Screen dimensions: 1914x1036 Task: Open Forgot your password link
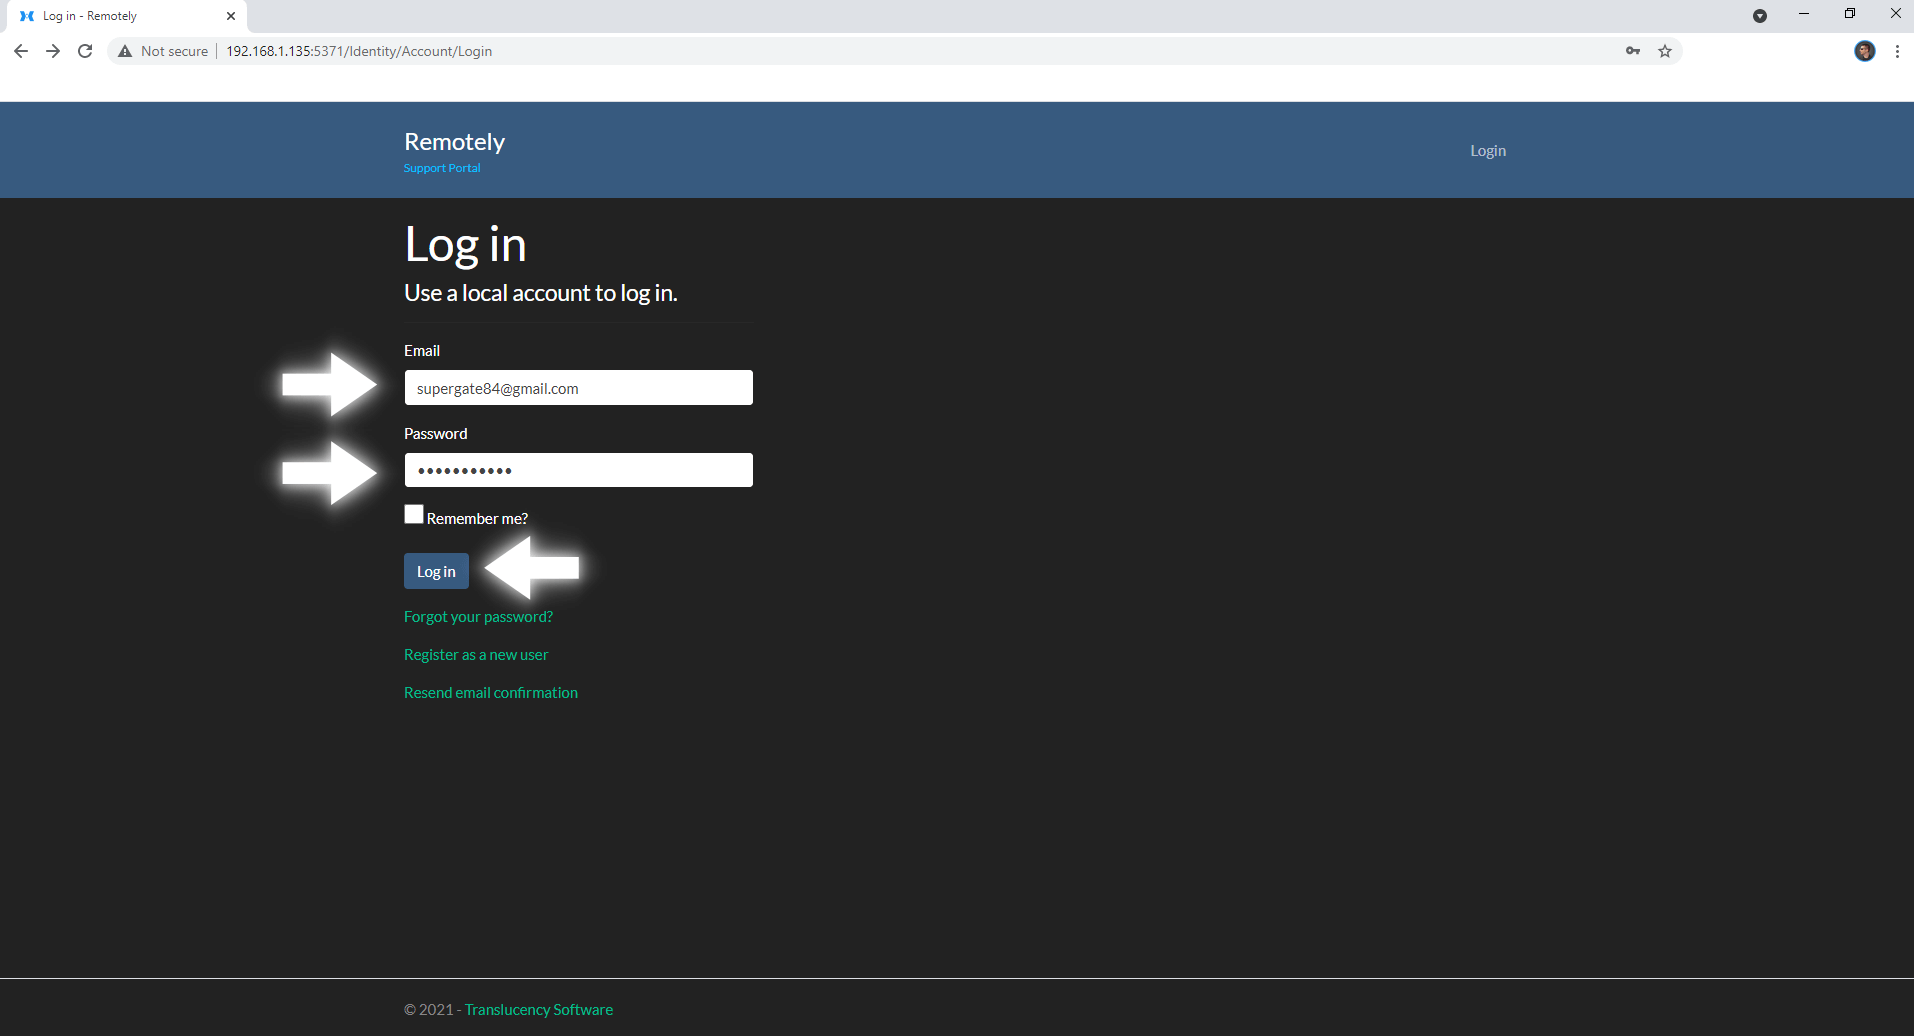[478, 617]
